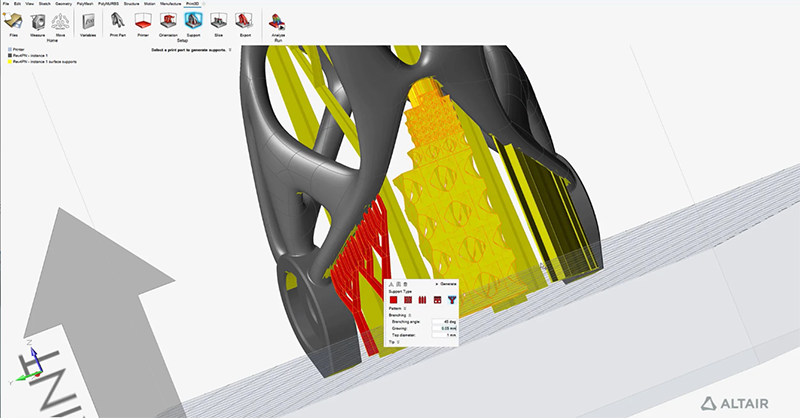Switch to the Manufacture ribbon tab
This screenshot has width=800, height=418.
tap(170, 4)
